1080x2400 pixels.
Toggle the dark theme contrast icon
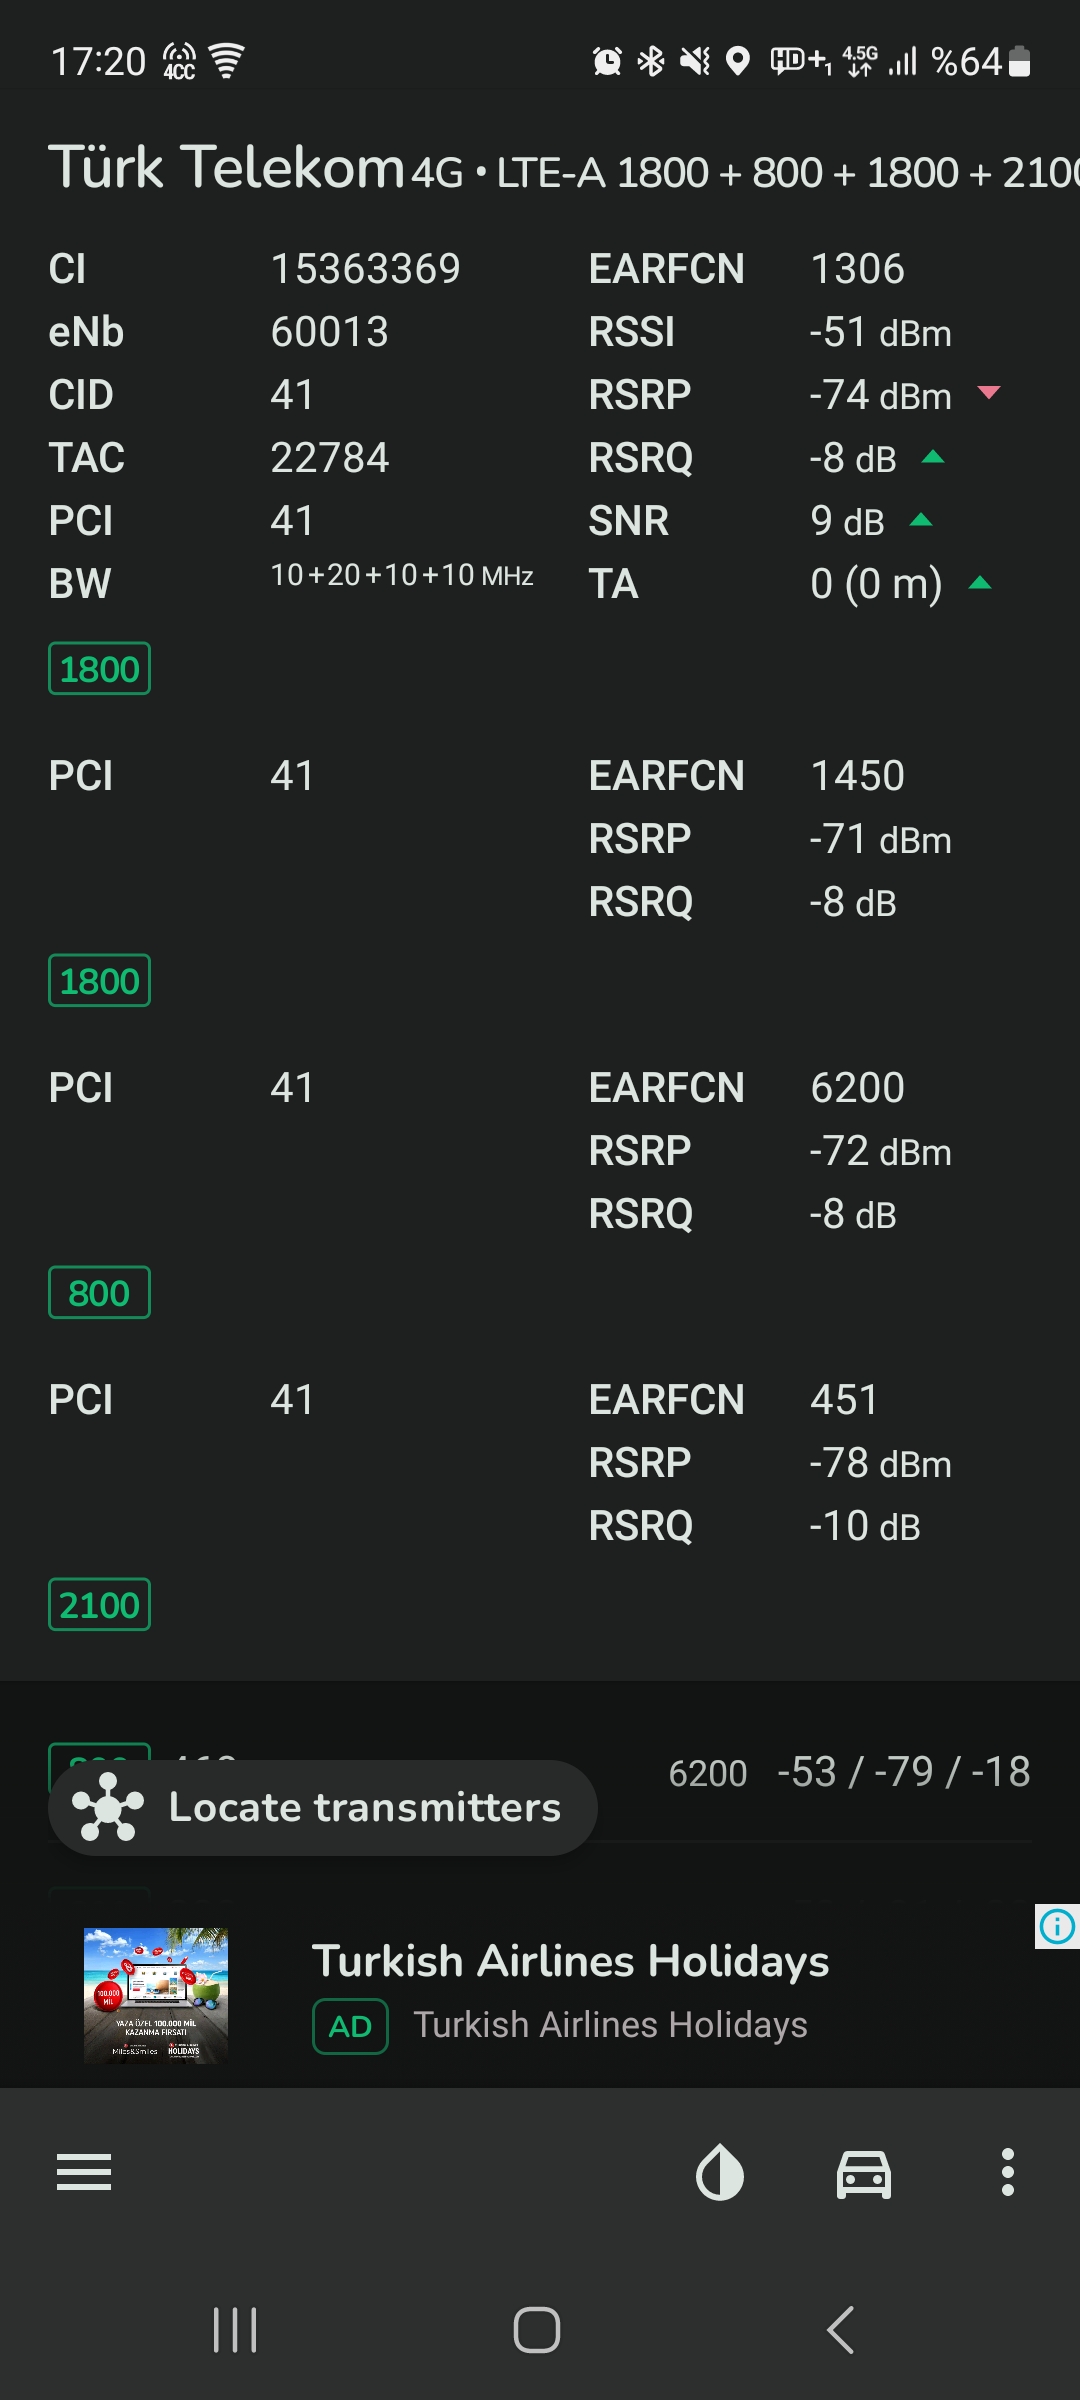[x=720, y=2173]
